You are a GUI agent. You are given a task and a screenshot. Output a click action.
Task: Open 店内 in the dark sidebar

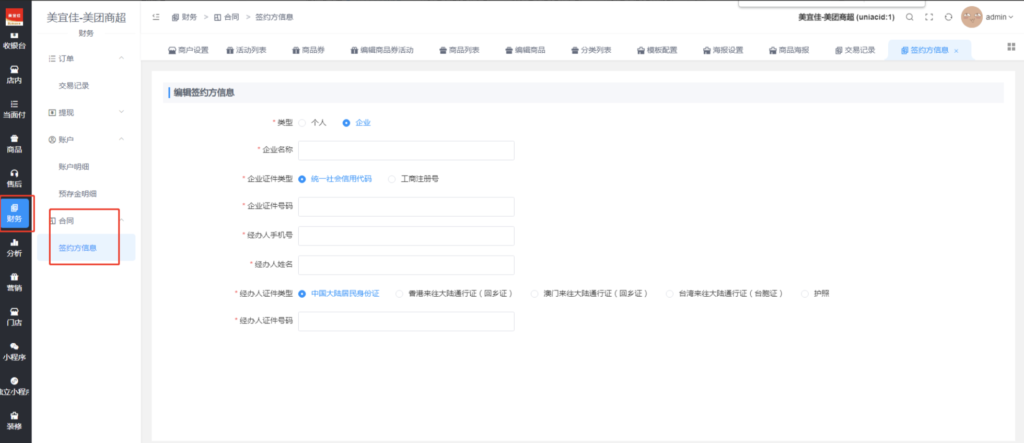(14, 75)
